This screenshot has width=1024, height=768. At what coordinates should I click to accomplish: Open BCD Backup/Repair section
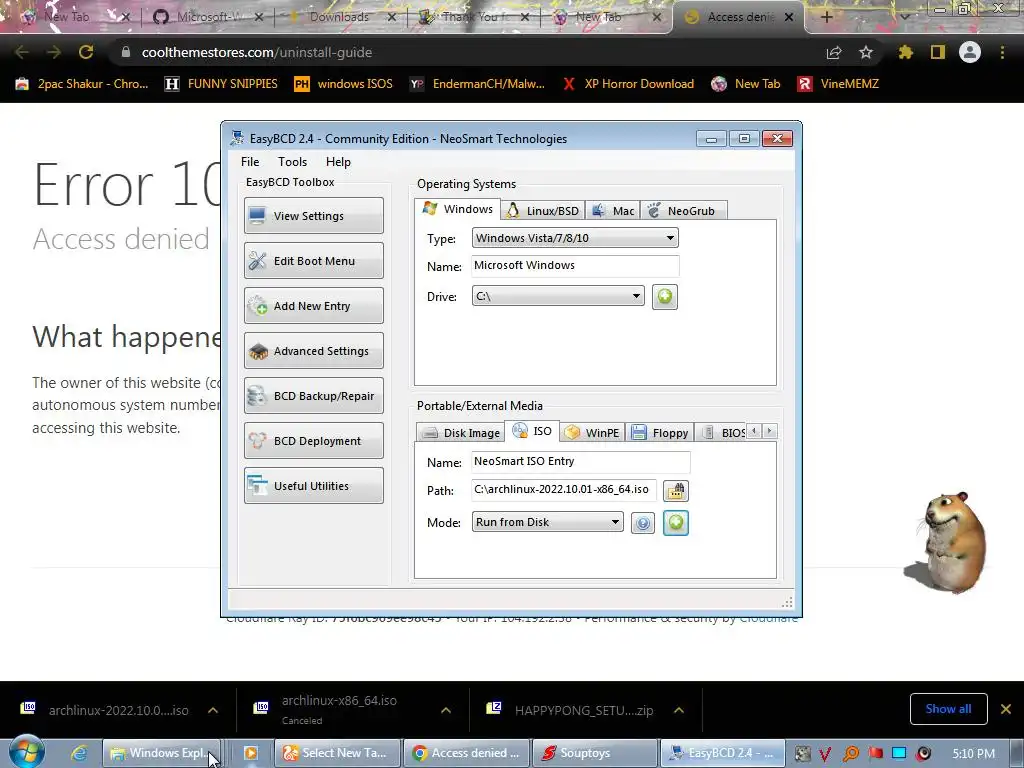(313, 396)
